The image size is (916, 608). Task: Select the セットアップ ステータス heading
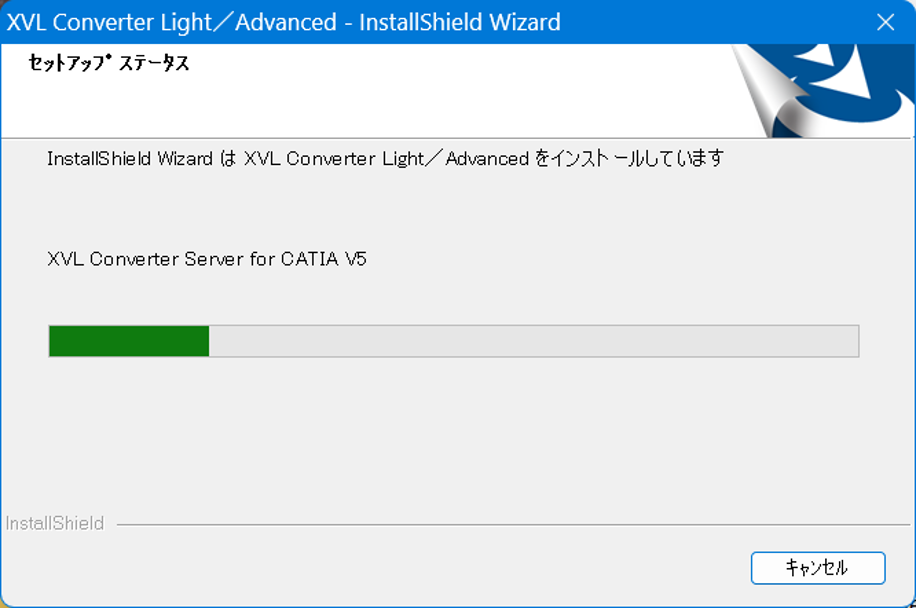click(x=109, y=62)
